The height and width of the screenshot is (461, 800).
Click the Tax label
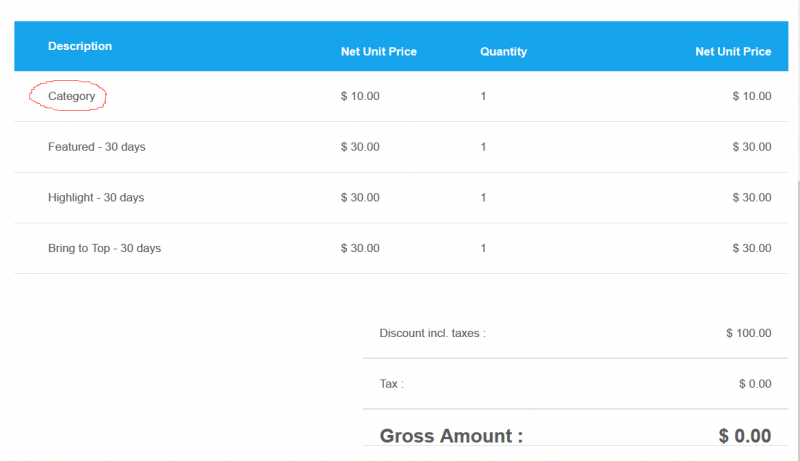tap(392, 383)
